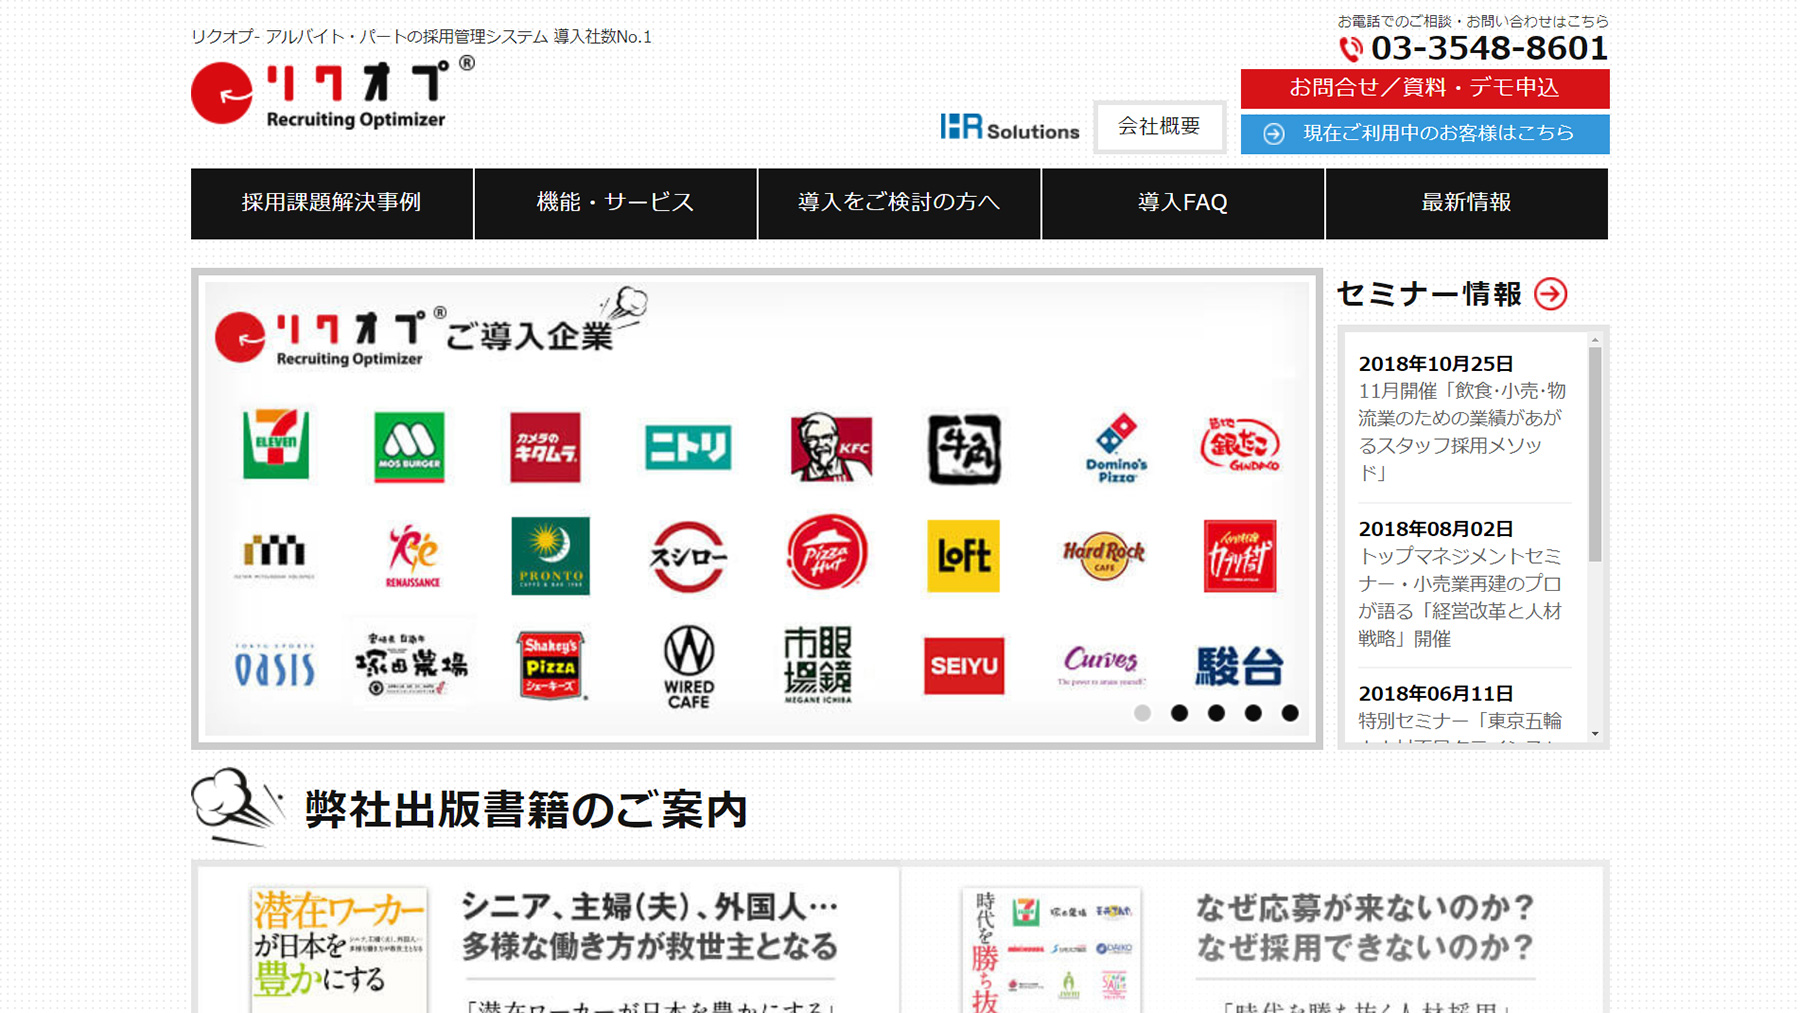Select the second carousel slide dot
1800x1013 pixels.
pyautogui.click(x=1180, y=713)
